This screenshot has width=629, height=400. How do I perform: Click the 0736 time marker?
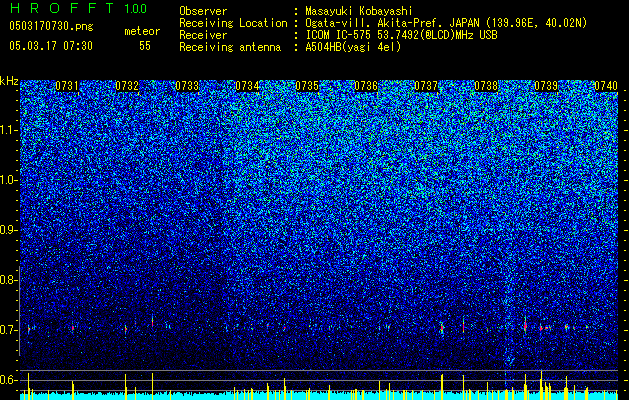point(366,86)
